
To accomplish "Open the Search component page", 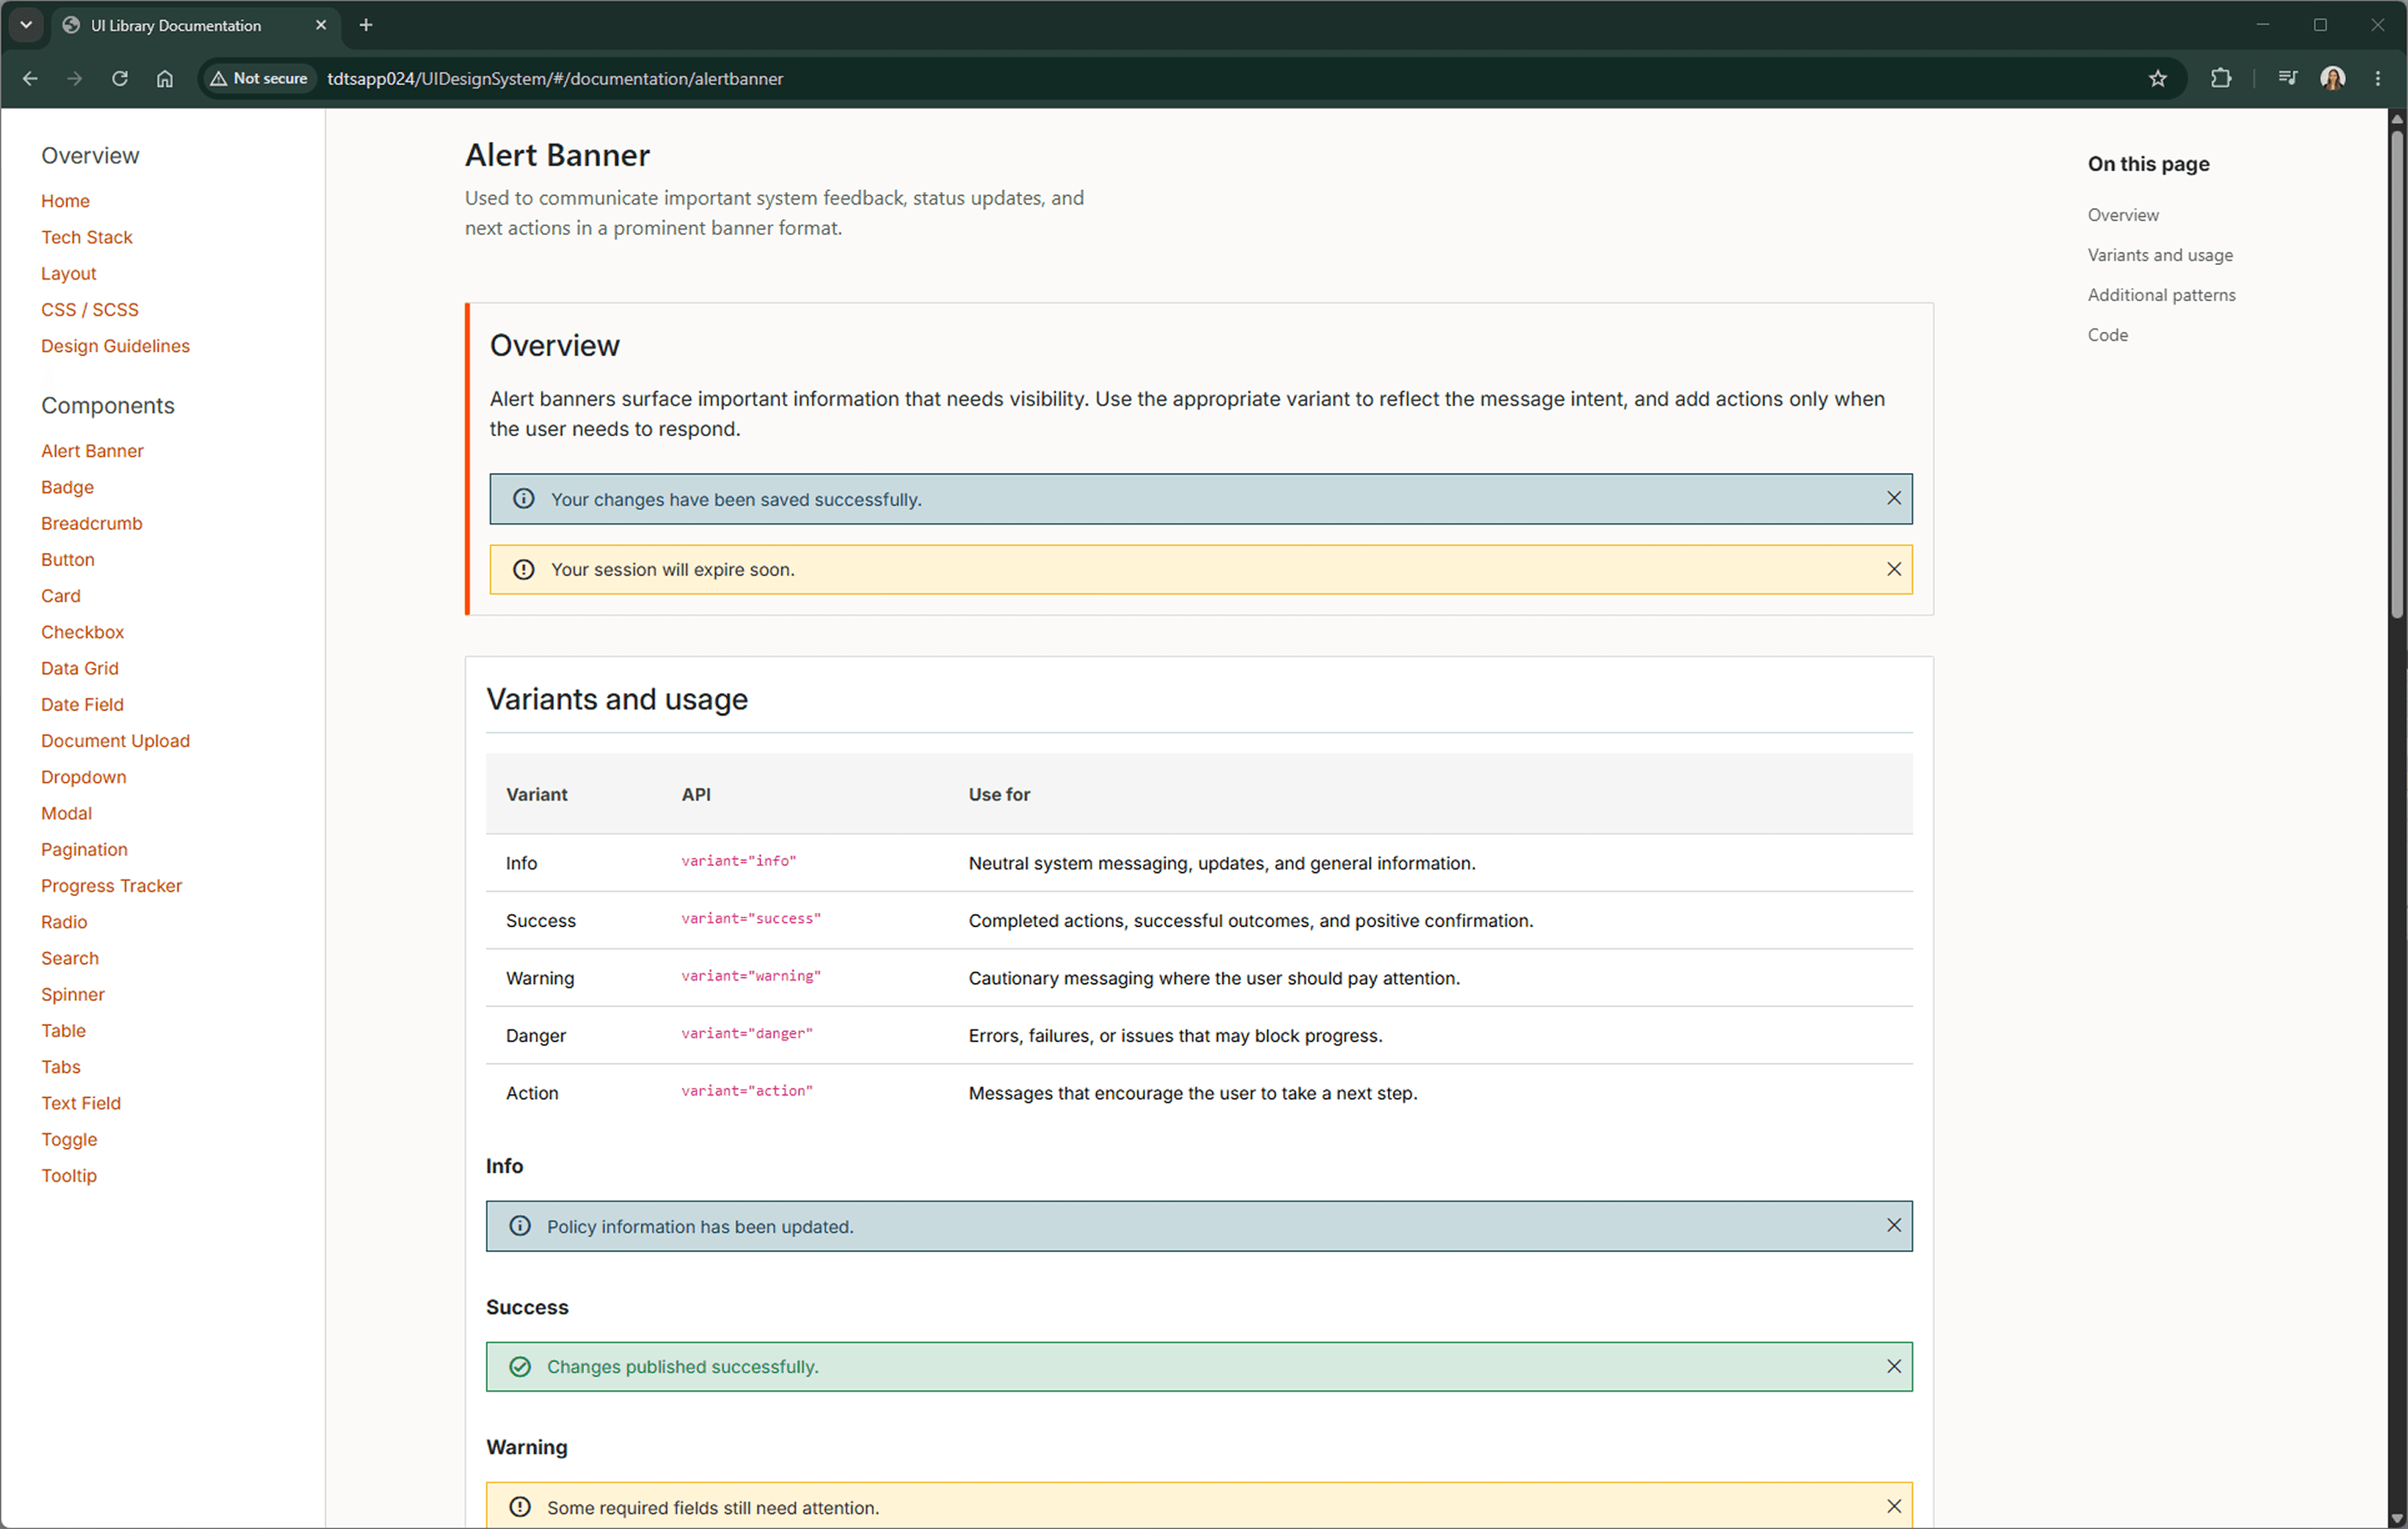I will coord(70,958).
